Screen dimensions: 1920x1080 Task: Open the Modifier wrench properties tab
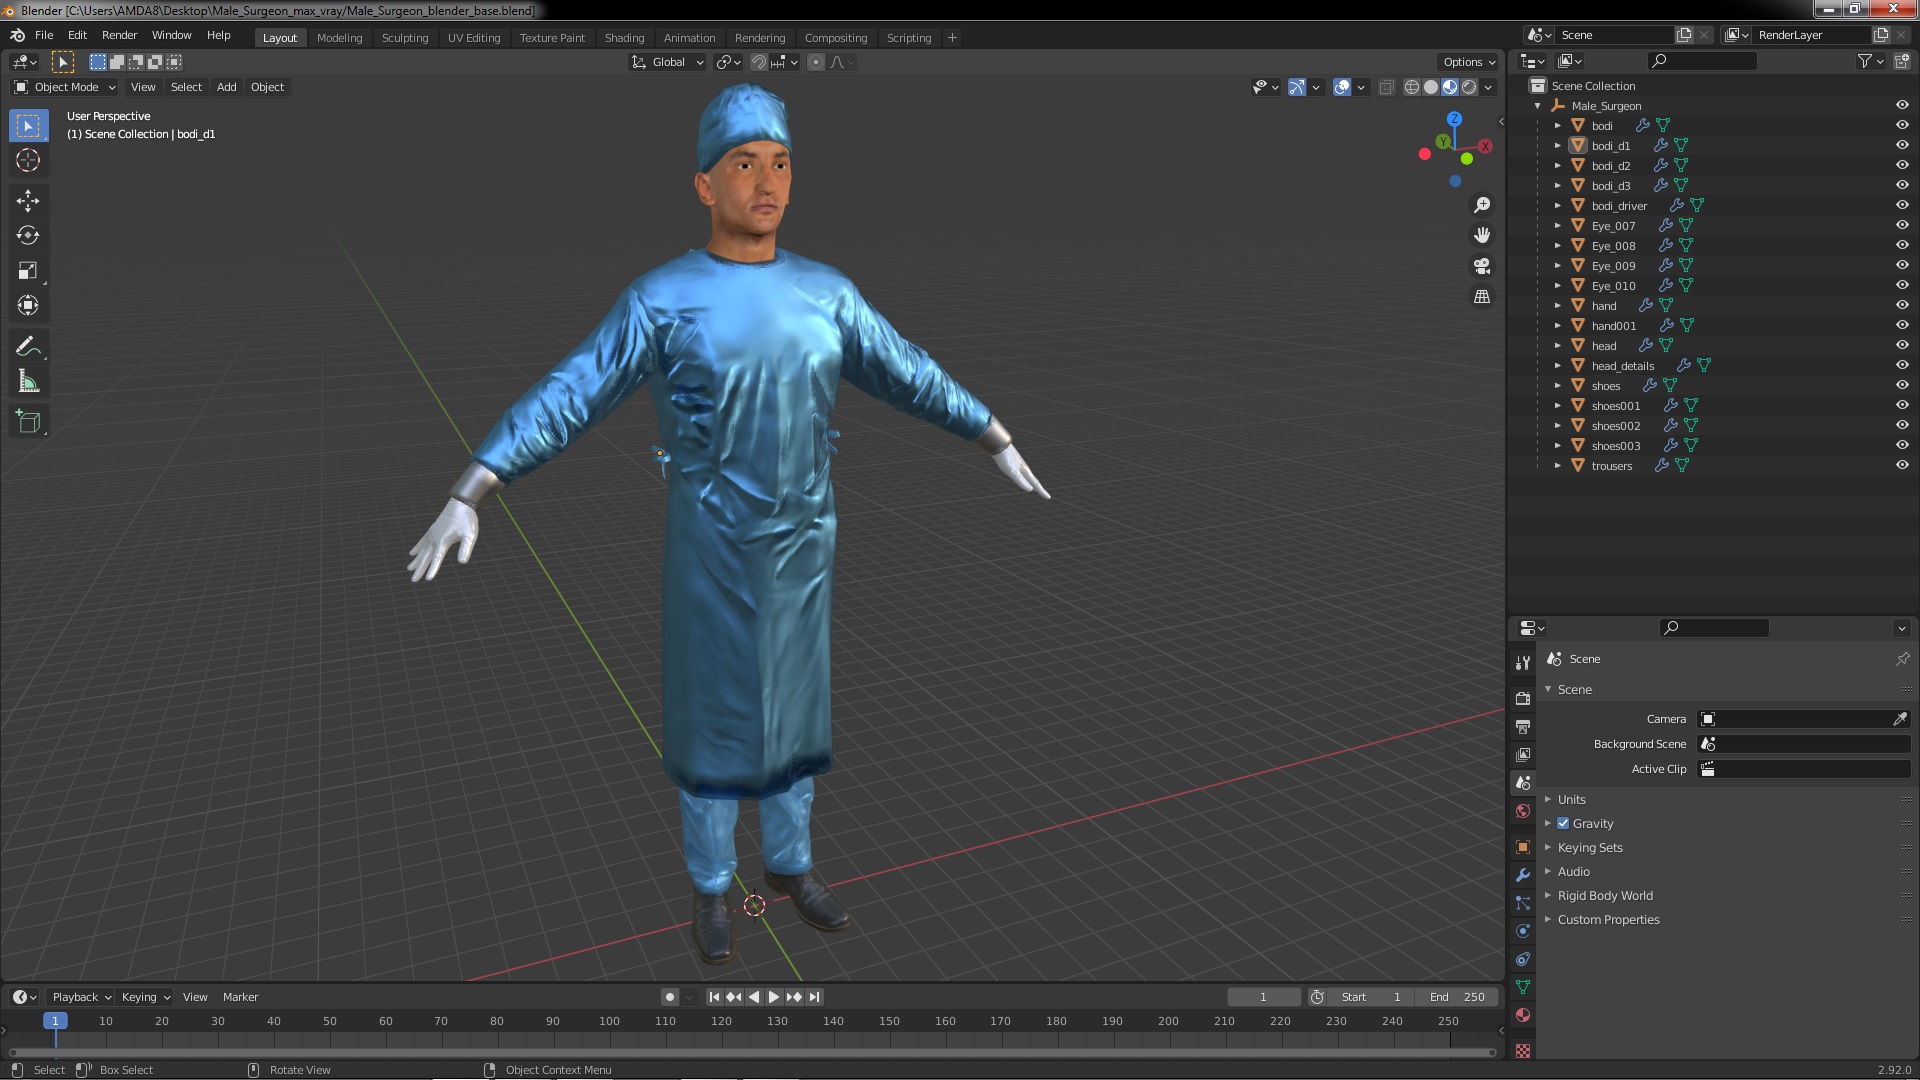coord(1523,875)
